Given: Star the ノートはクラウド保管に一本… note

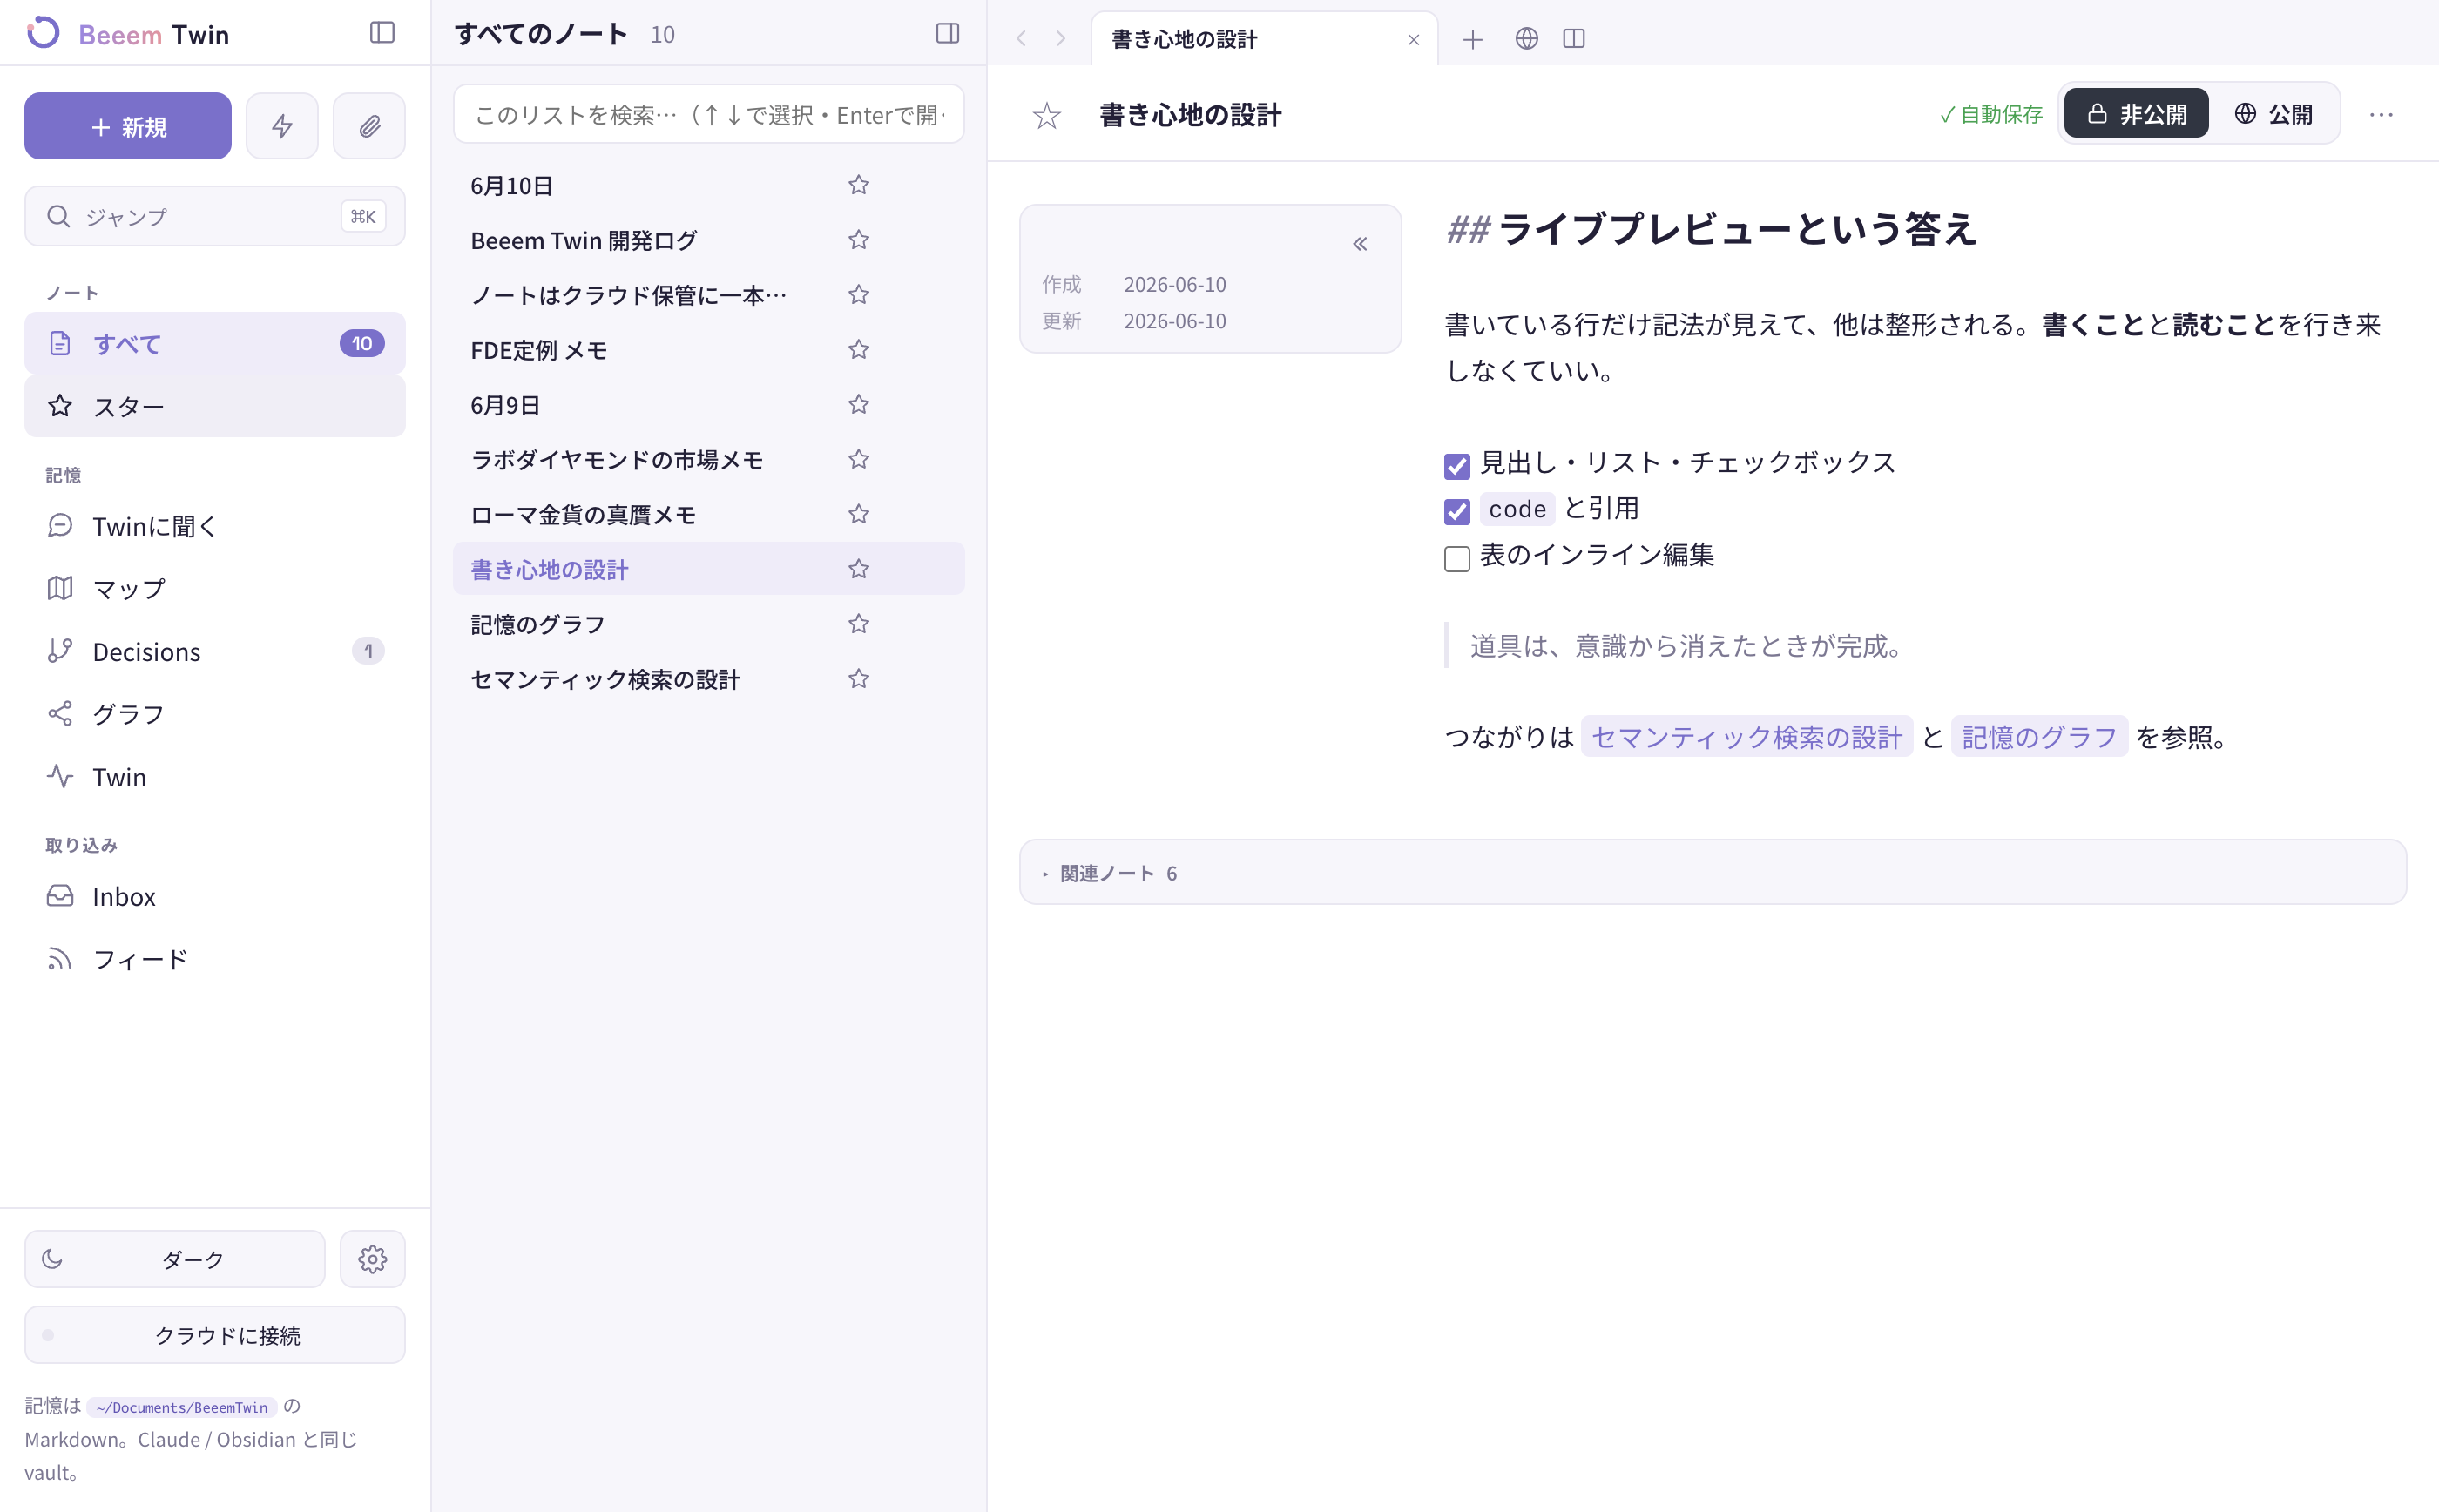Looking at the screenshot, I should coord(858,295).
